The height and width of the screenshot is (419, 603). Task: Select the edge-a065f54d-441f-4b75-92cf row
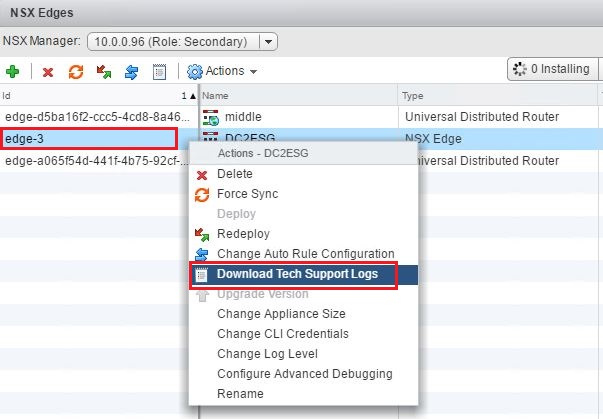97,161
